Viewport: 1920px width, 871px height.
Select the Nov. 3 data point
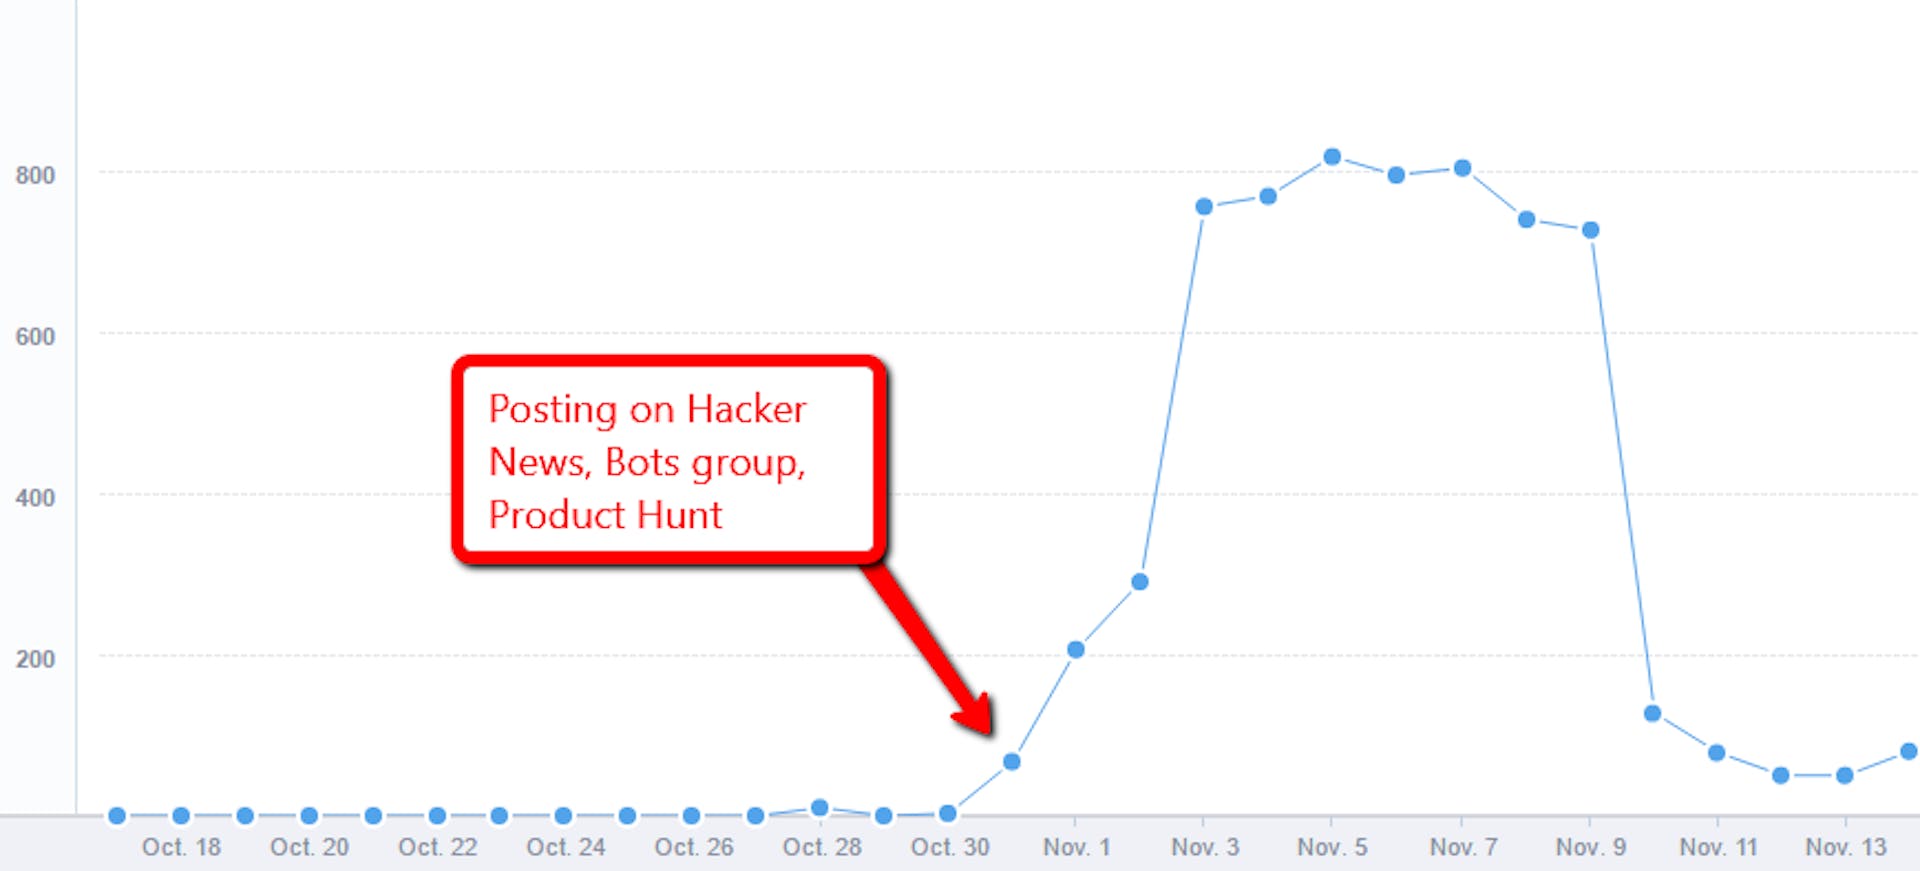pyautogui.click(x=1204, y=207)
